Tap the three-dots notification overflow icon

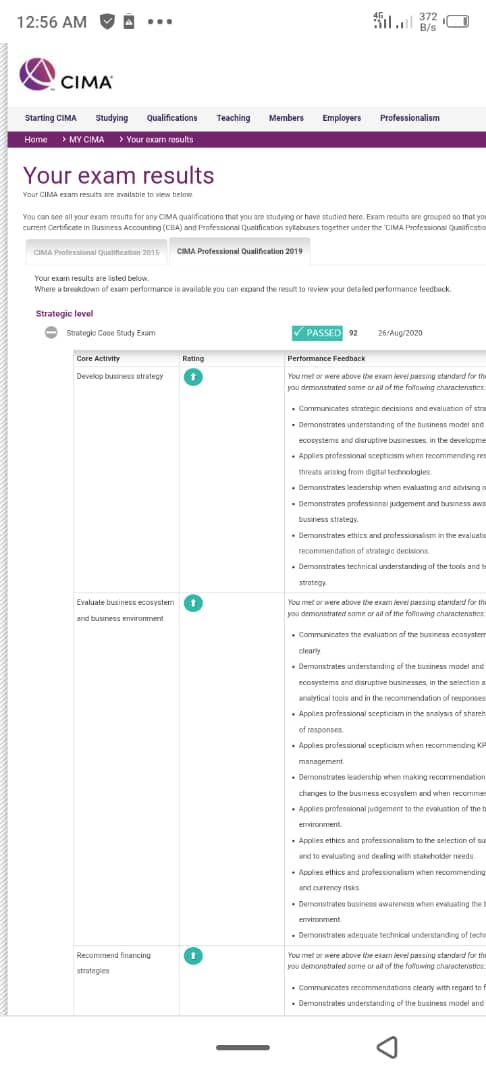click(x=159, y=22)
